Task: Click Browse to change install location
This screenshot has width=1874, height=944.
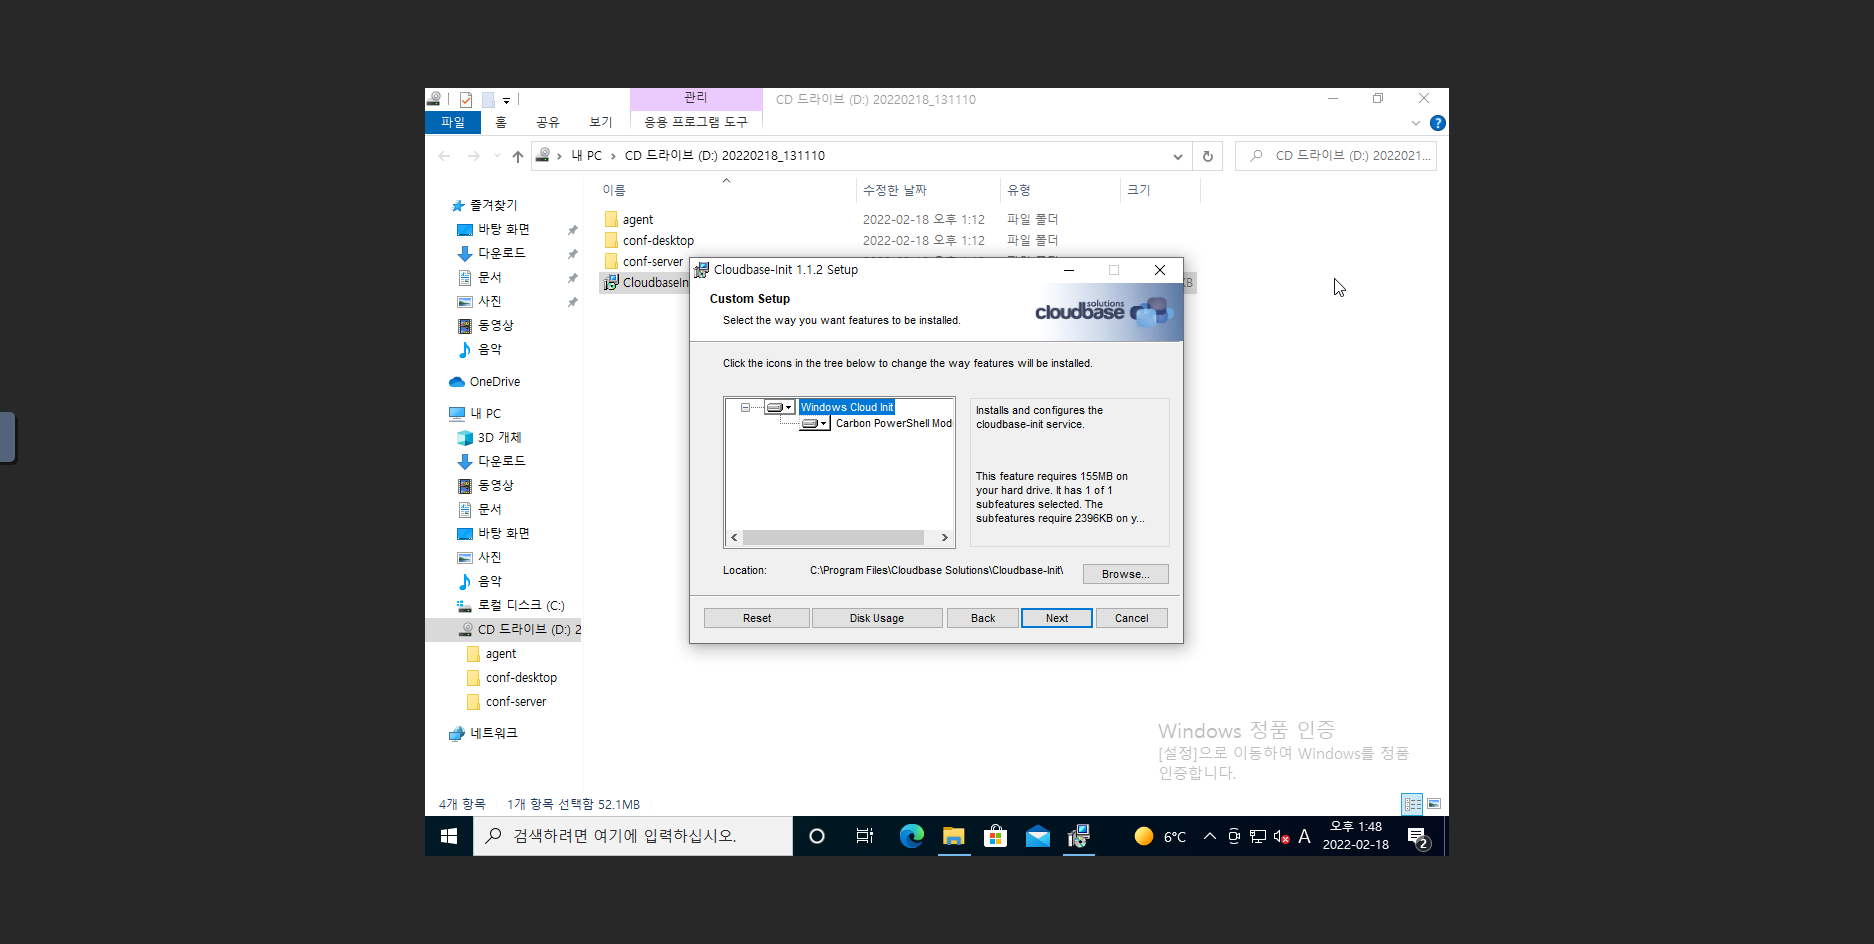Action: point(1125,574)
